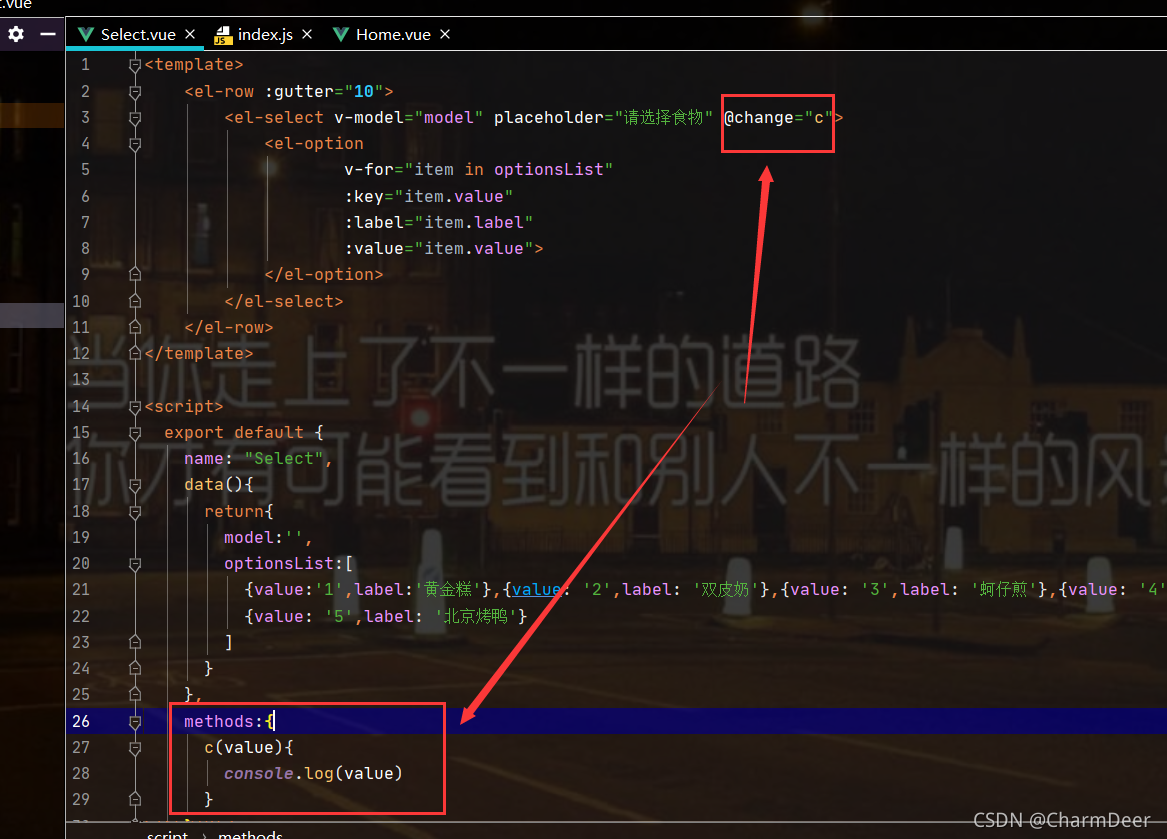Click the closing </el-select> tag

click(284, 302)
